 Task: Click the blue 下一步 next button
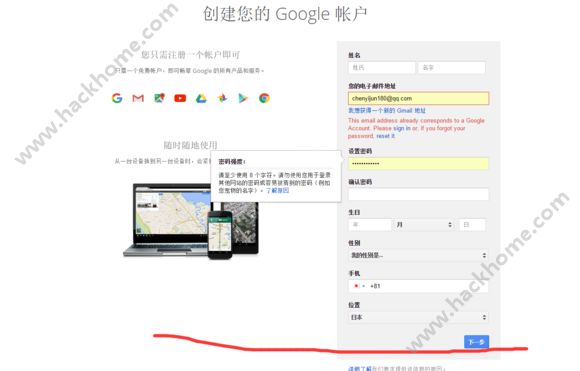click(476, 342)
